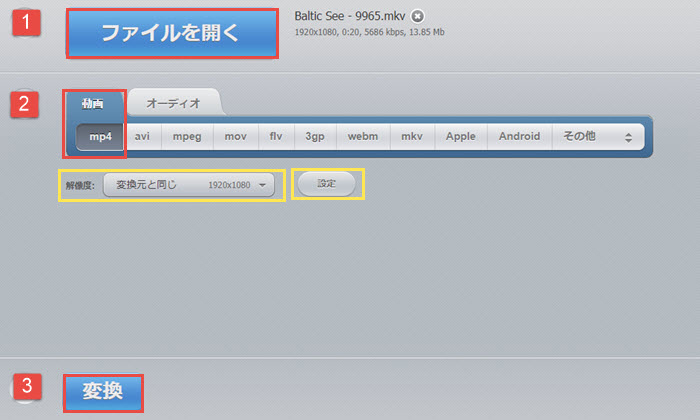The height and width of the screenshot is (420, 700).
Task: Select the mov format
Action: coord(236,137)
